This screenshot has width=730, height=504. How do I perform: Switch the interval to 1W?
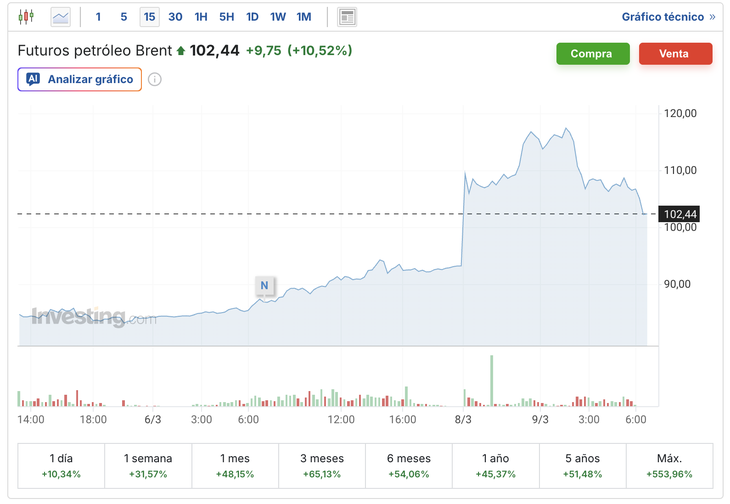pyautogui.click(x=278, y=17)
